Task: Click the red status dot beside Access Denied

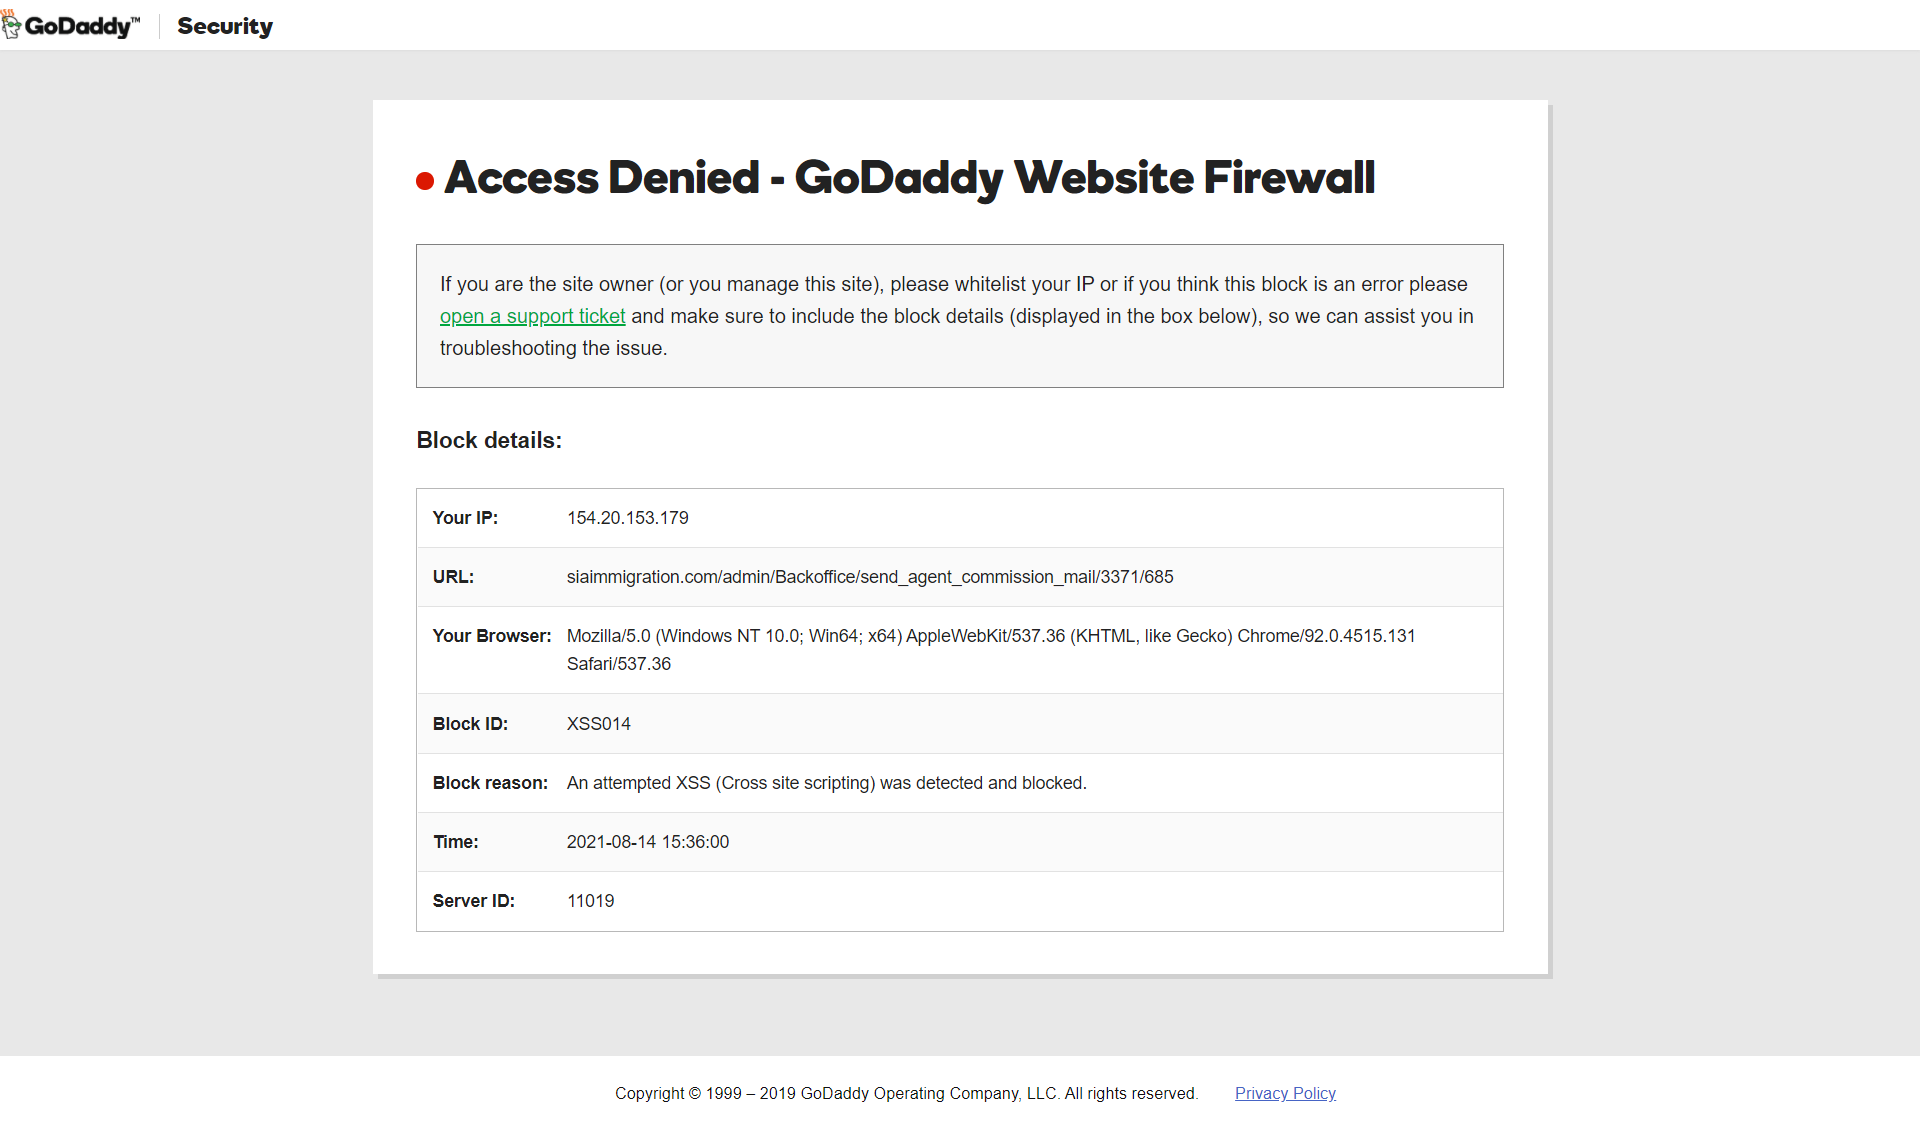Action: click(425, 181)
